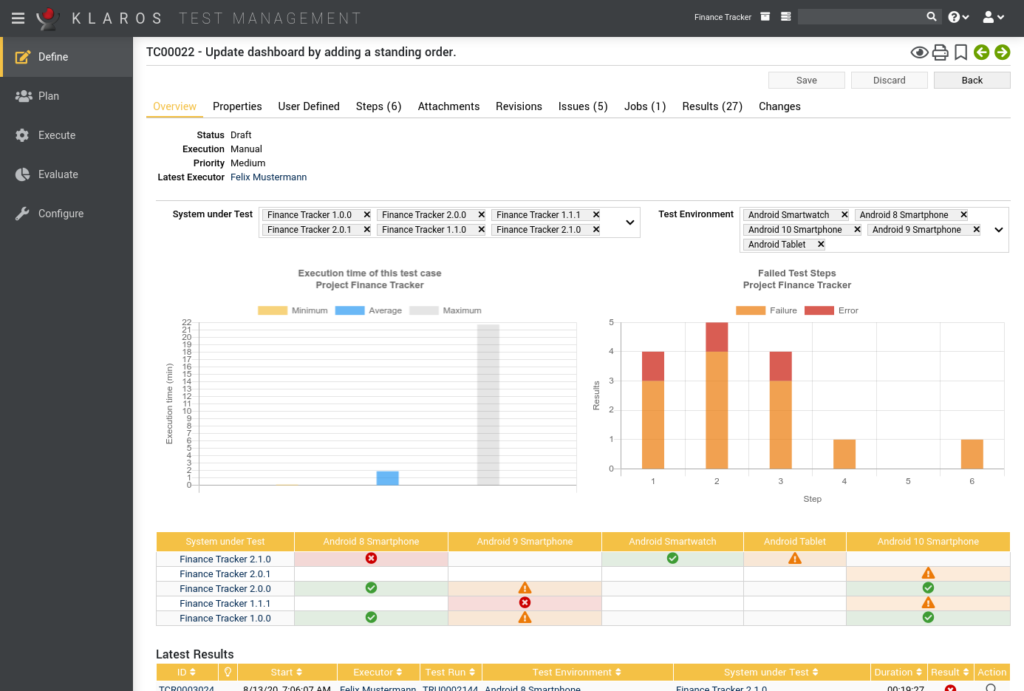This screenshot has width=1024, height=691.
Task: Remove Finance Tracker 2.0.0 filter tag
Action: (x=481, y=215)
